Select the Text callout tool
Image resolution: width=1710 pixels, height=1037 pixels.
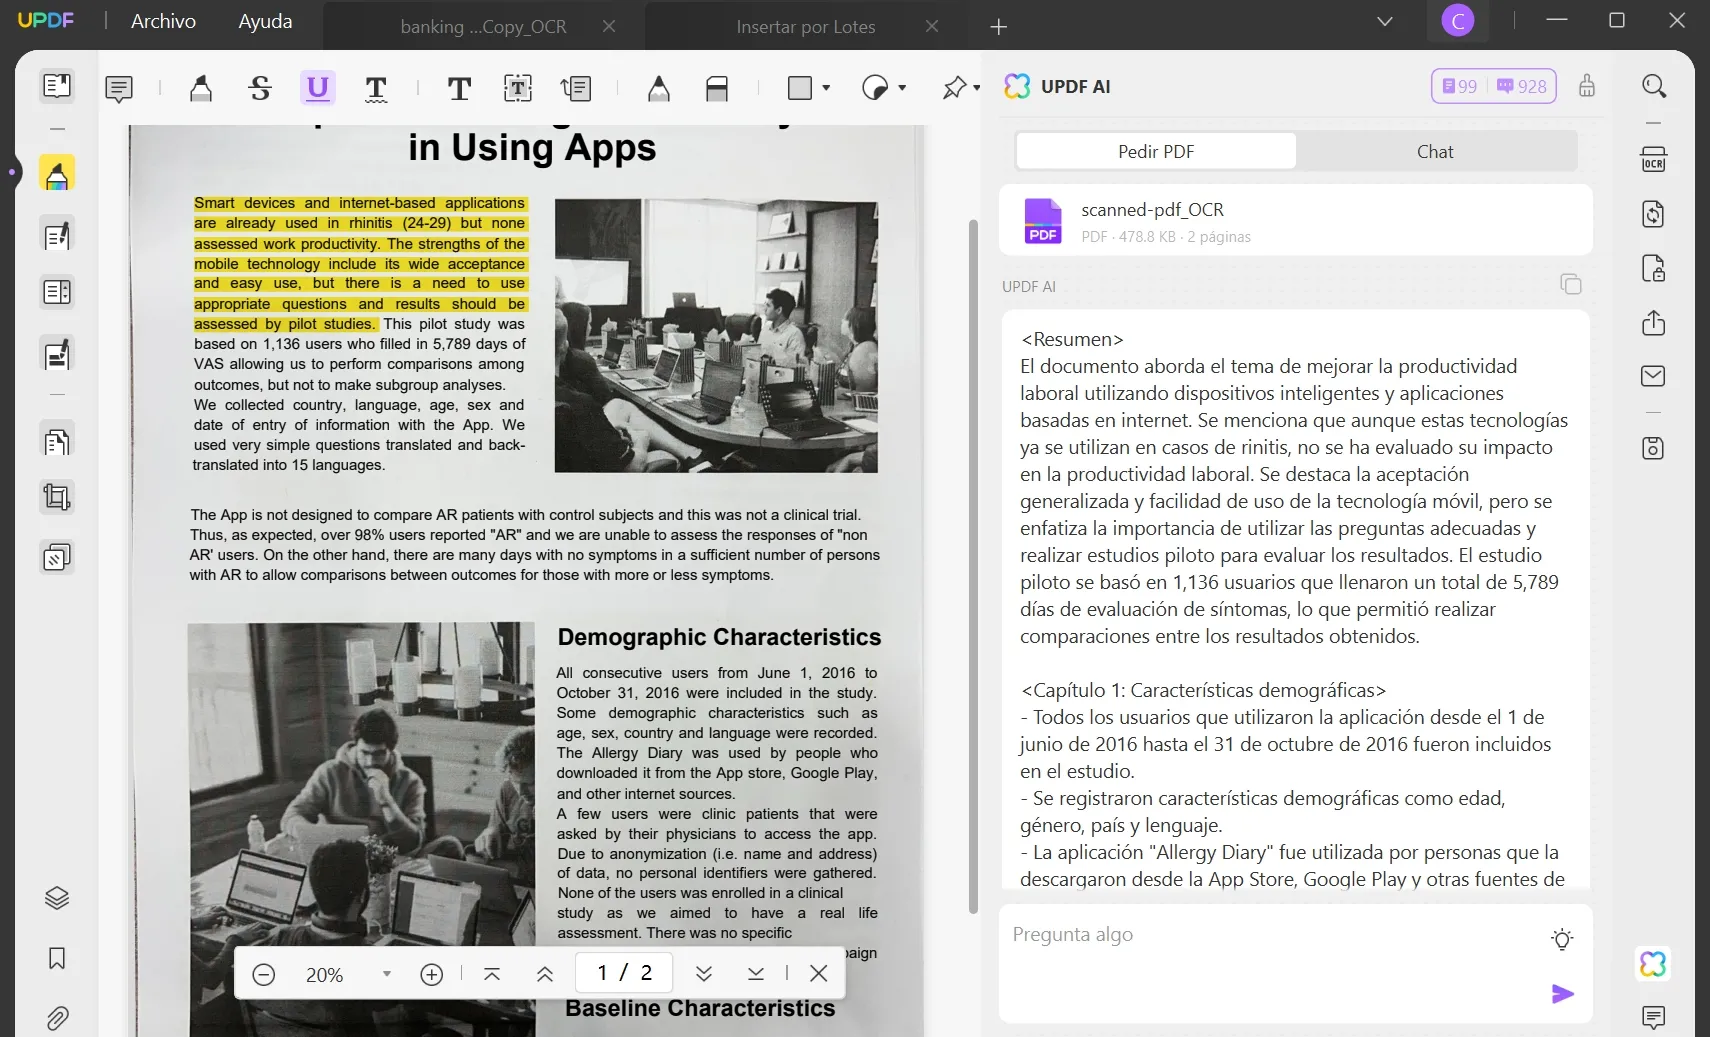577,89
